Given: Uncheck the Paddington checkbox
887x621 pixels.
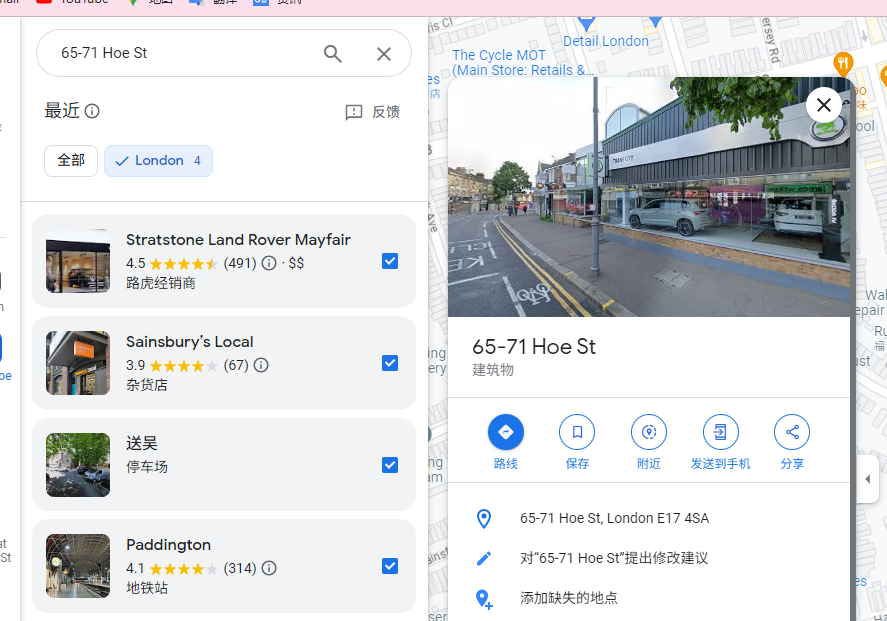Looking at the screenshot, I should tap(390, 566).
